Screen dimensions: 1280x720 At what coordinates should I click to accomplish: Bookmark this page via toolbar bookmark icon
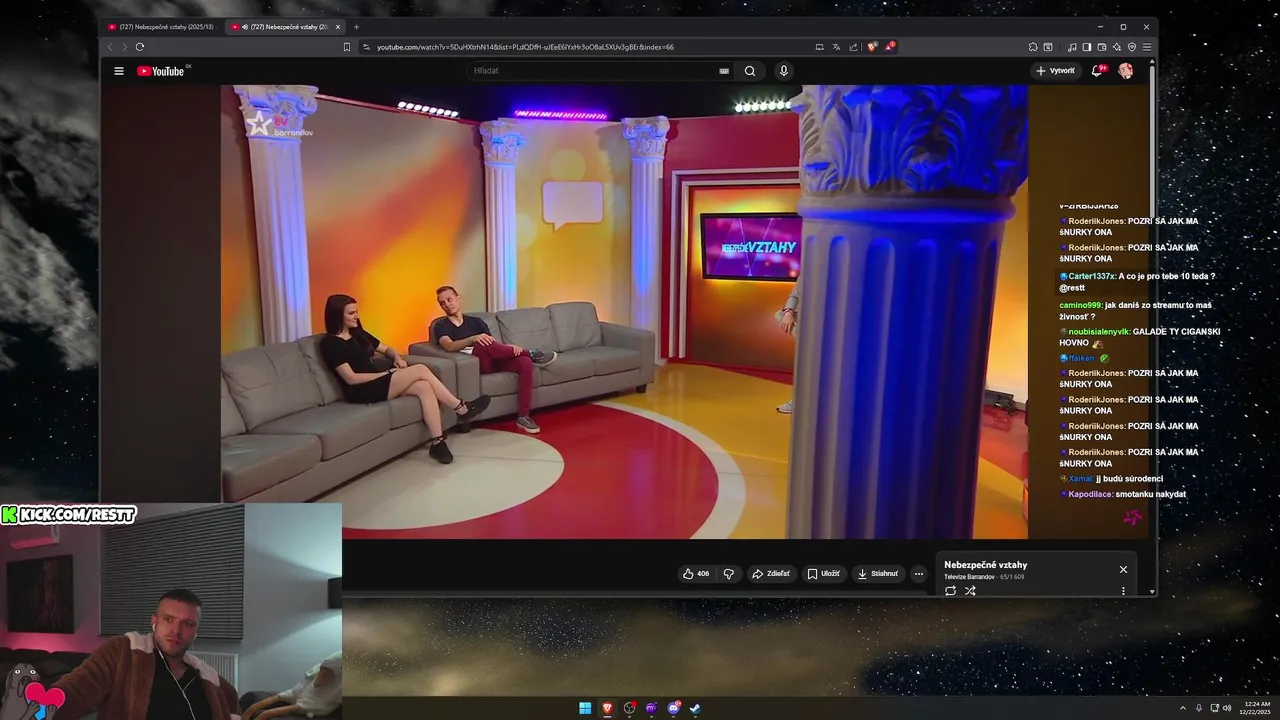347,47
